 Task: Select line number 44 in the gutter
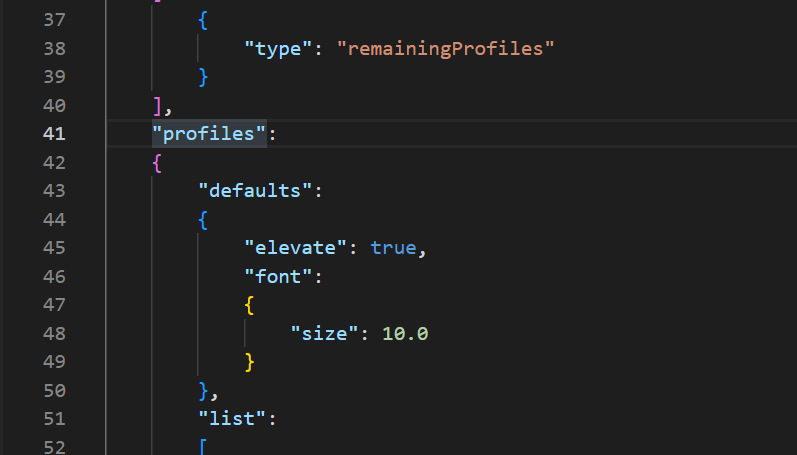click(x=54, y=220)
